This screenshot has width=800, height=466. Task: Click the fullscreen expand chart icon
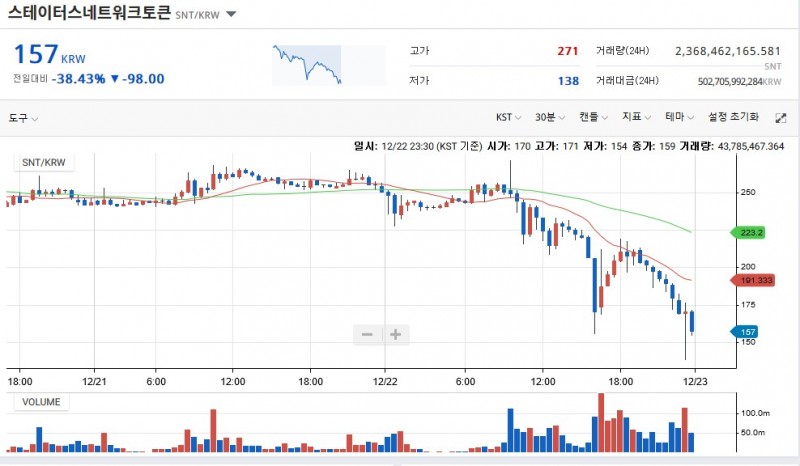coord(781,117)
